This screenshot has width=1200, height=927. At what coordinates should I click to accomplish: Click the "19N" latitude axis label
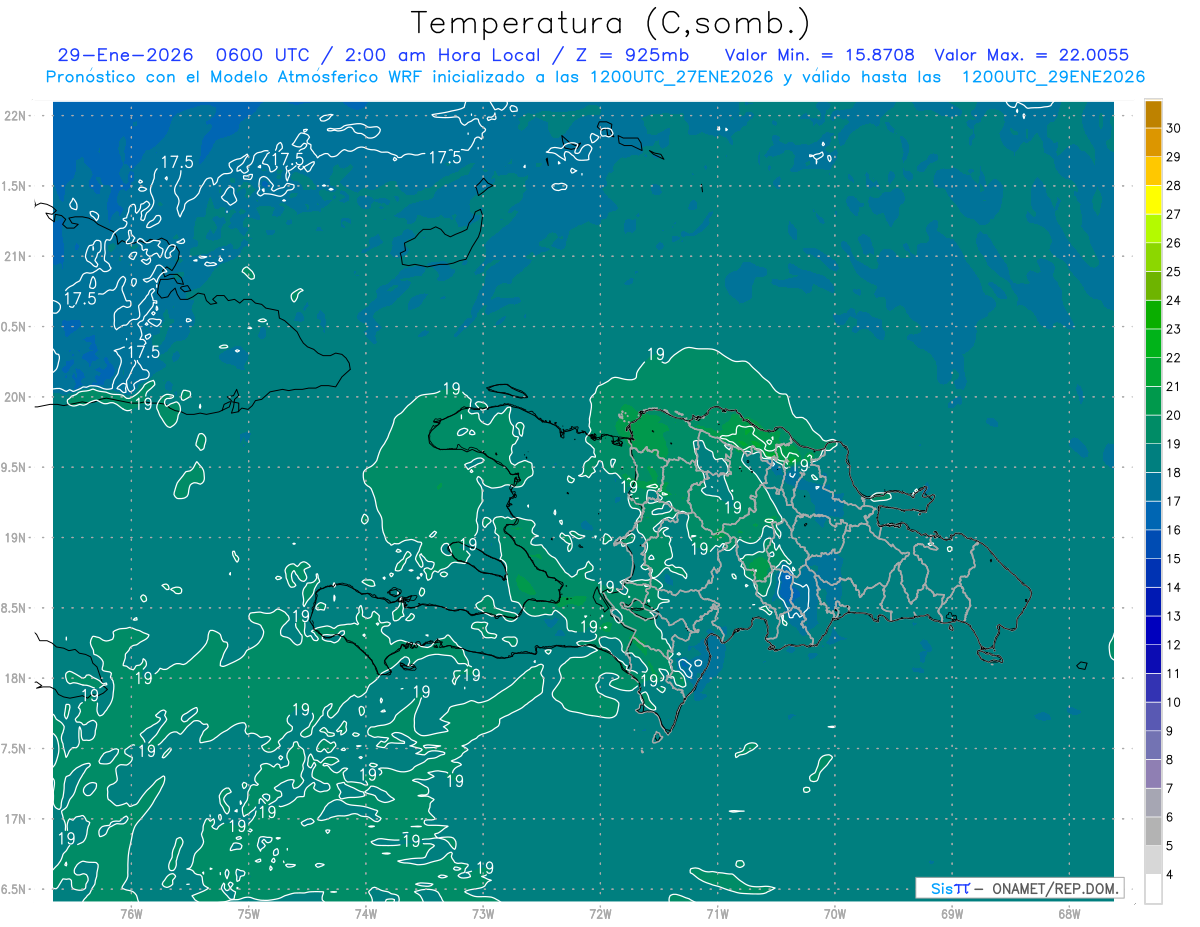pyautogui.click(x=15, y=538)
